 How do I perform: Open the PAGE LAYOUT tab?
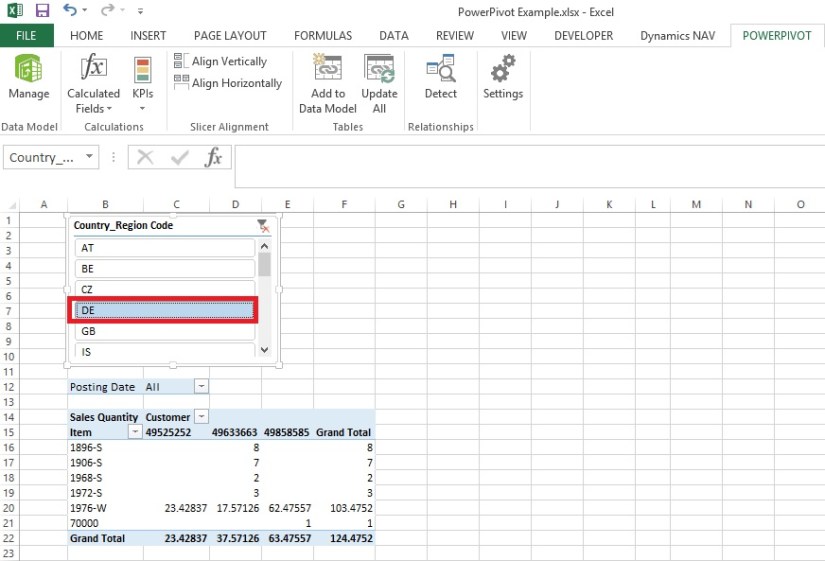coord(230,36)
